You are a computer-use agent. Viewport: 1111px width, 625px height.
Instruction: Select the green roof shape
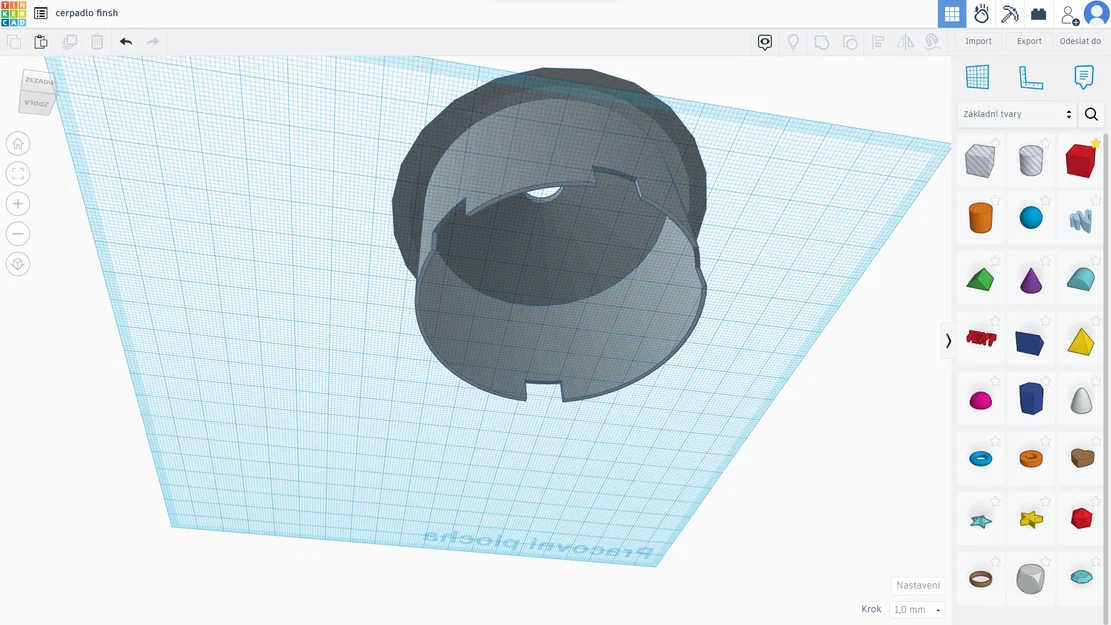[x=981, y=280]
